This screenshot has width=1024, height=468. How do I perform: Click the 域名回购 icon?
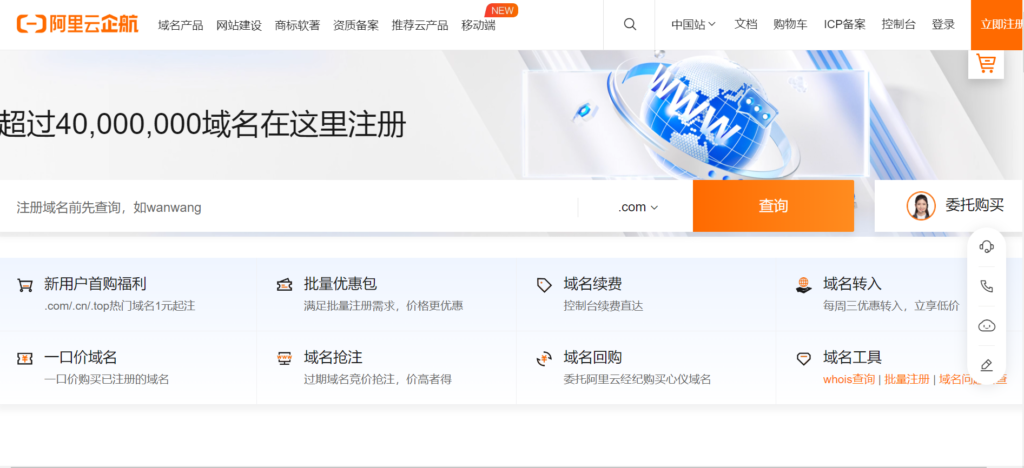(x=544, y=358)
